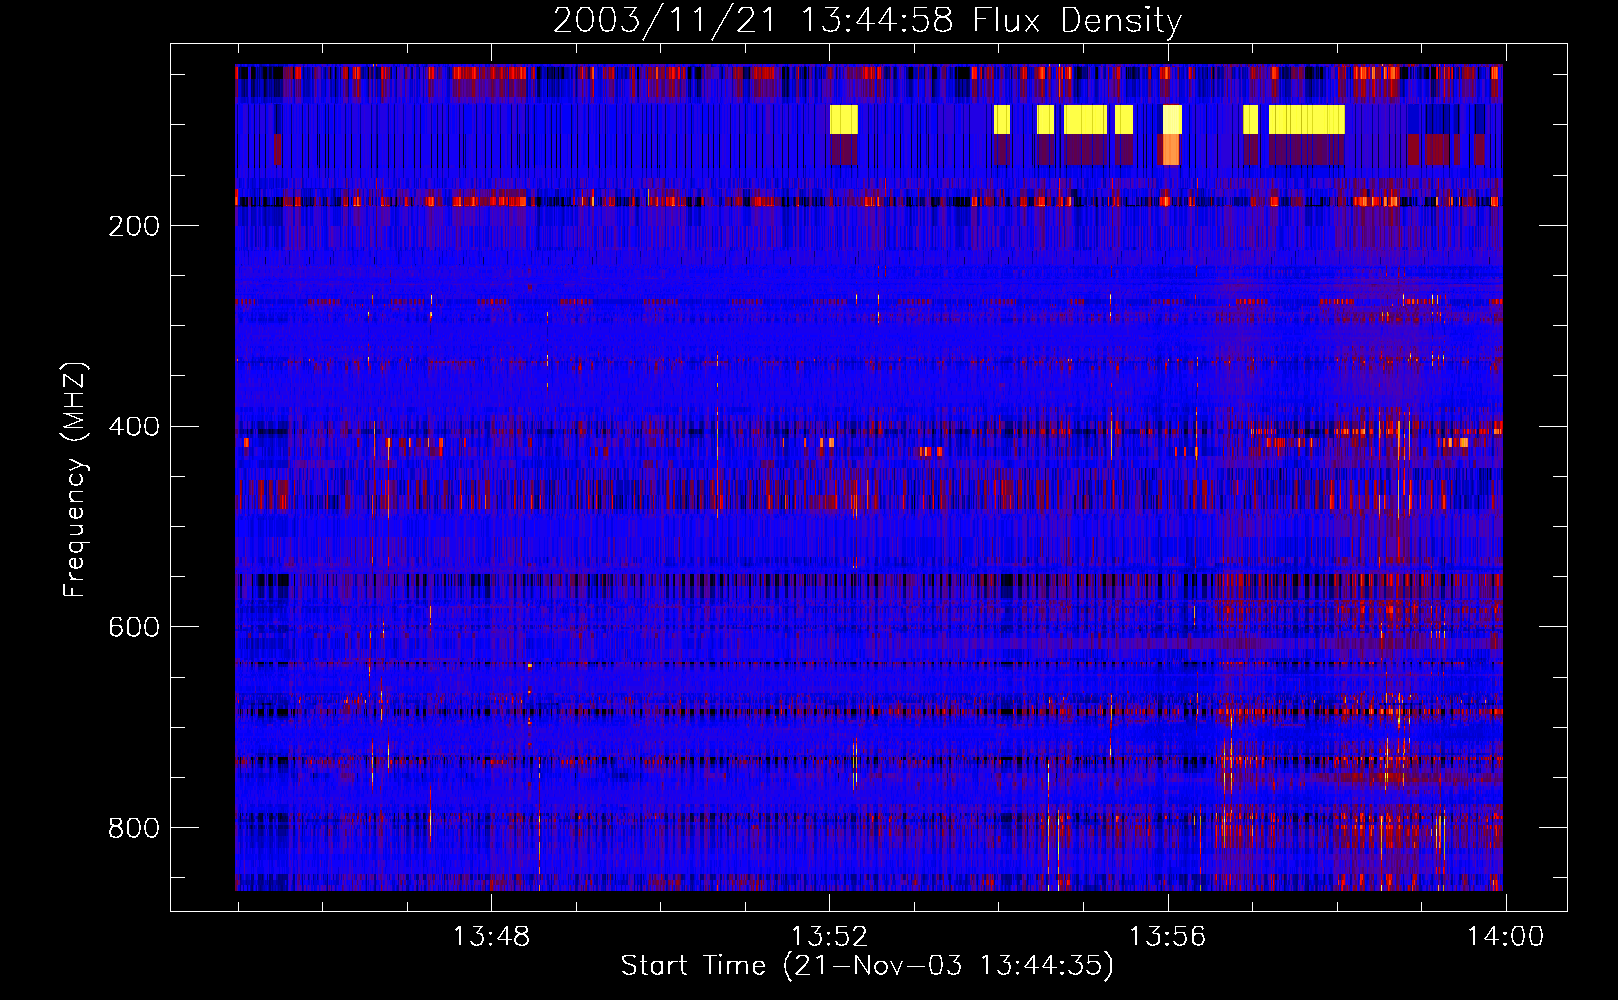Click the 13:52 time tick label
The image size is (1618, 1000).
click(829, 937)
